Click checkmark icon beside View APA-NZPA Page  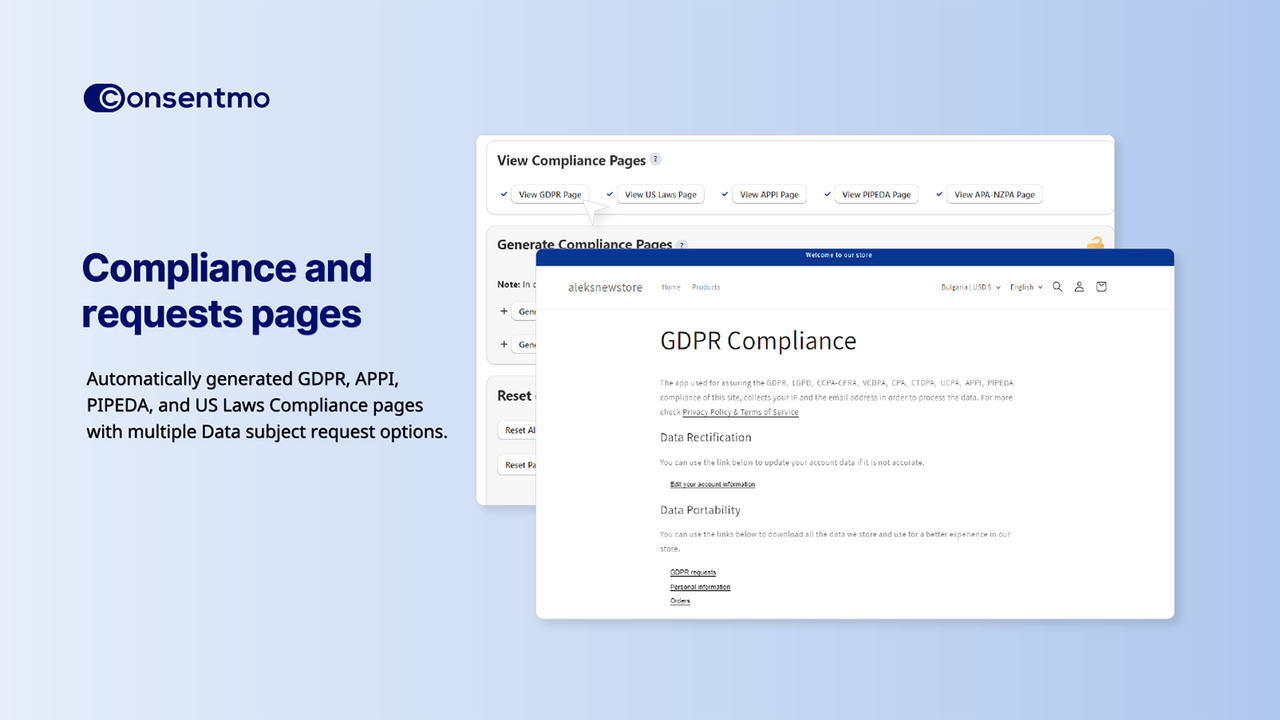click(x=940, y=194)
